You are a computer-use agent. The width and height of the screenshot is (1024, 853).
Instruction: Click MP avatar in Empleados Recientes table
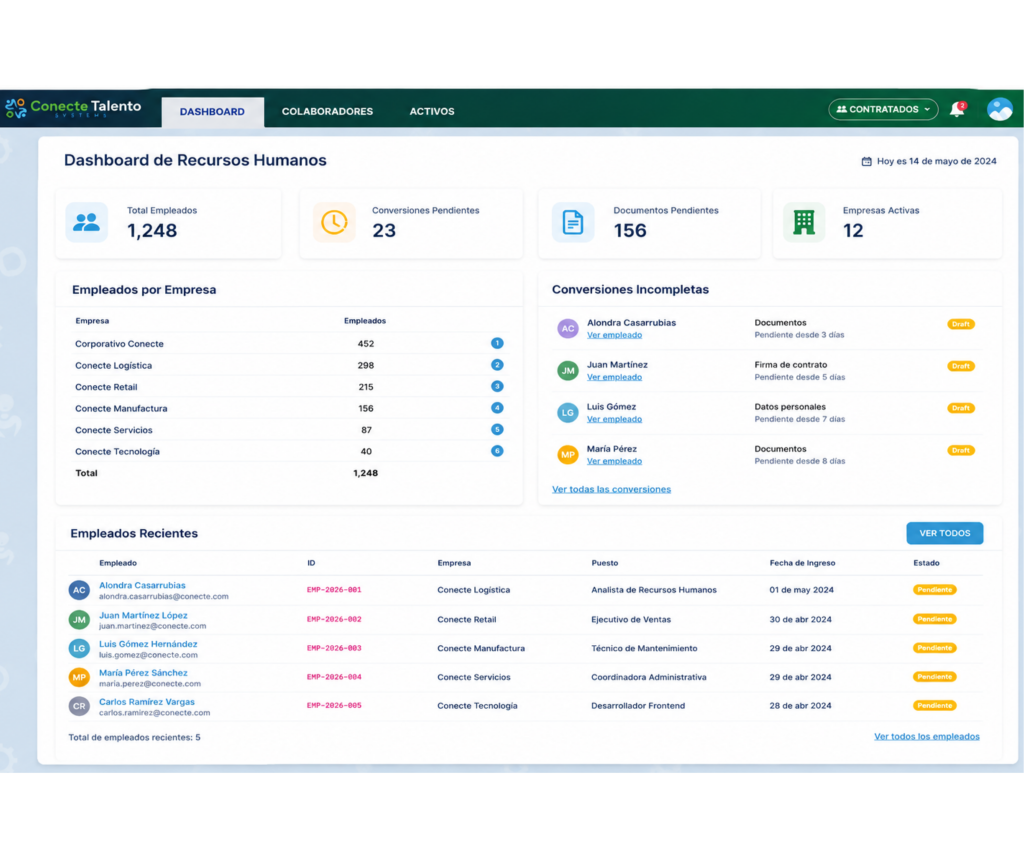pos(79,677)
